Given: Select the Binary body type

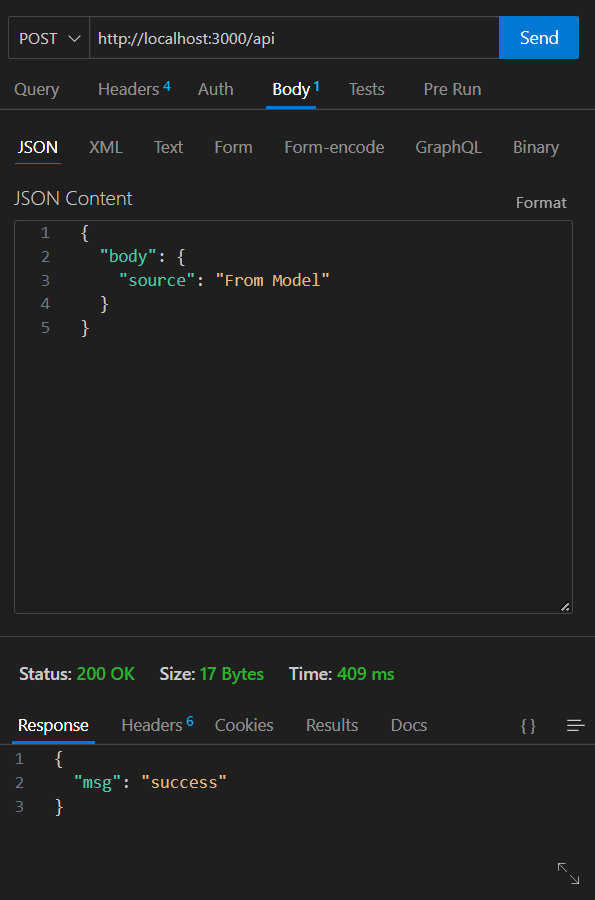Looking at the screenshot, I should pyautogui.click(x=536, y=148).
